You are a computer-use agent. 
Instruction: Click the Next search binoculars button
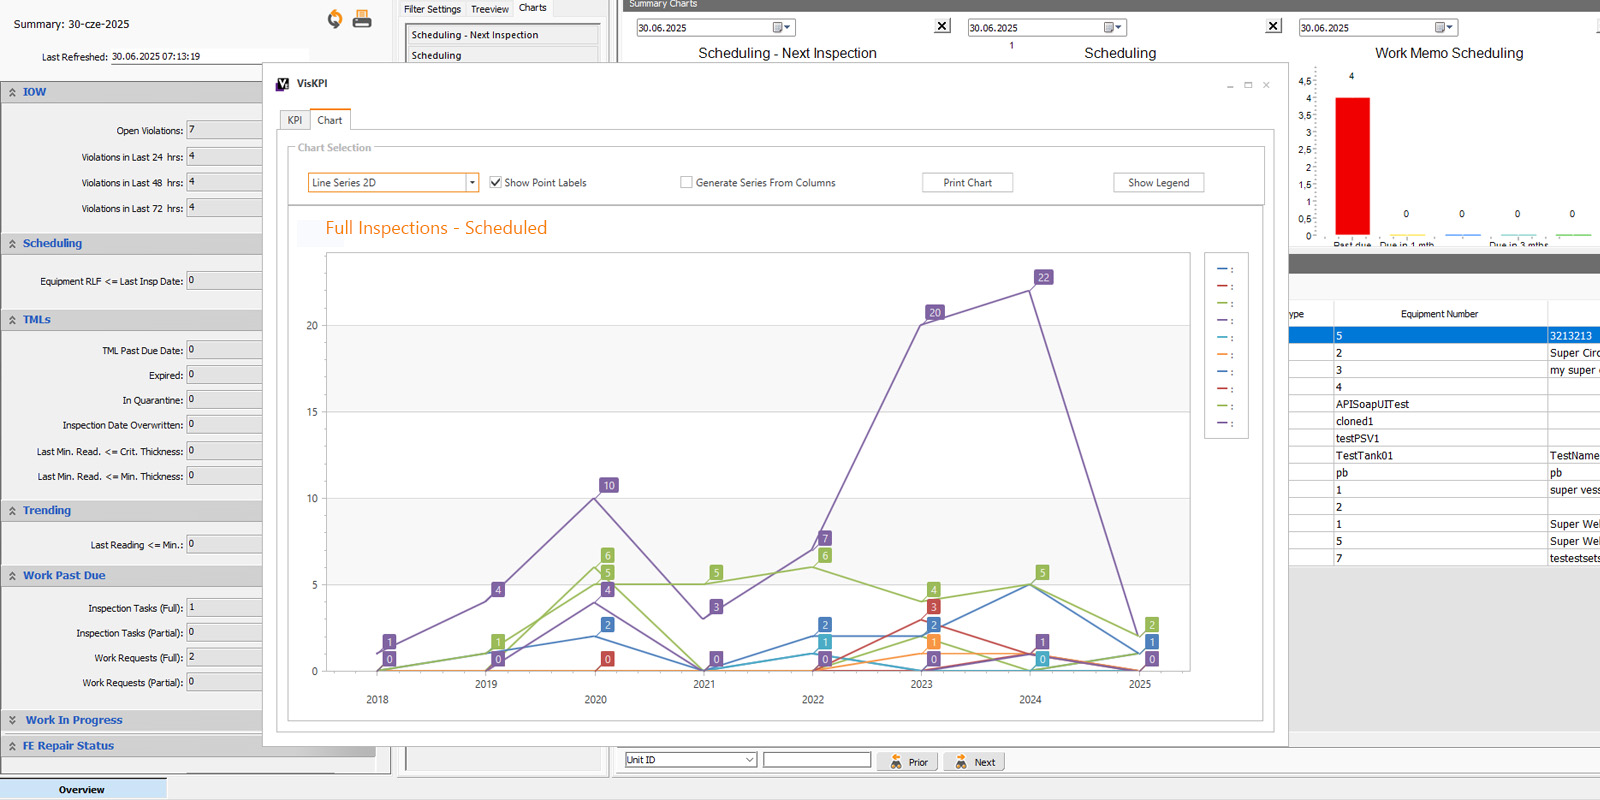974,762
